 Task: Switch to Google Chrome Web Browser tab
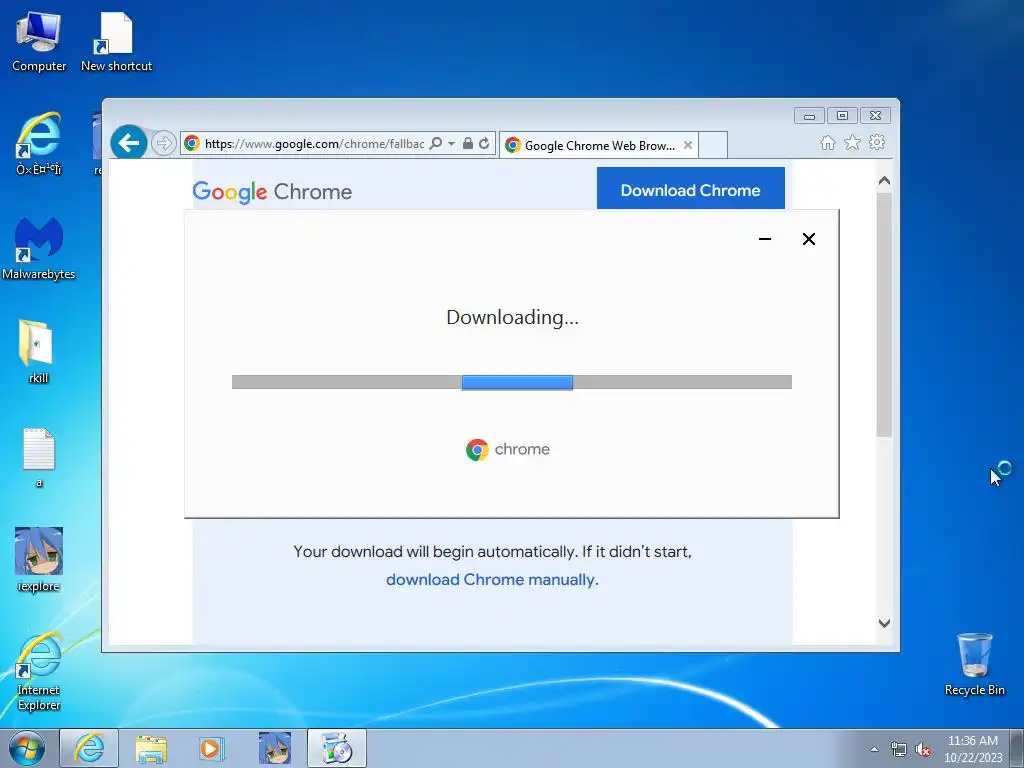click(x=599, y=145)
